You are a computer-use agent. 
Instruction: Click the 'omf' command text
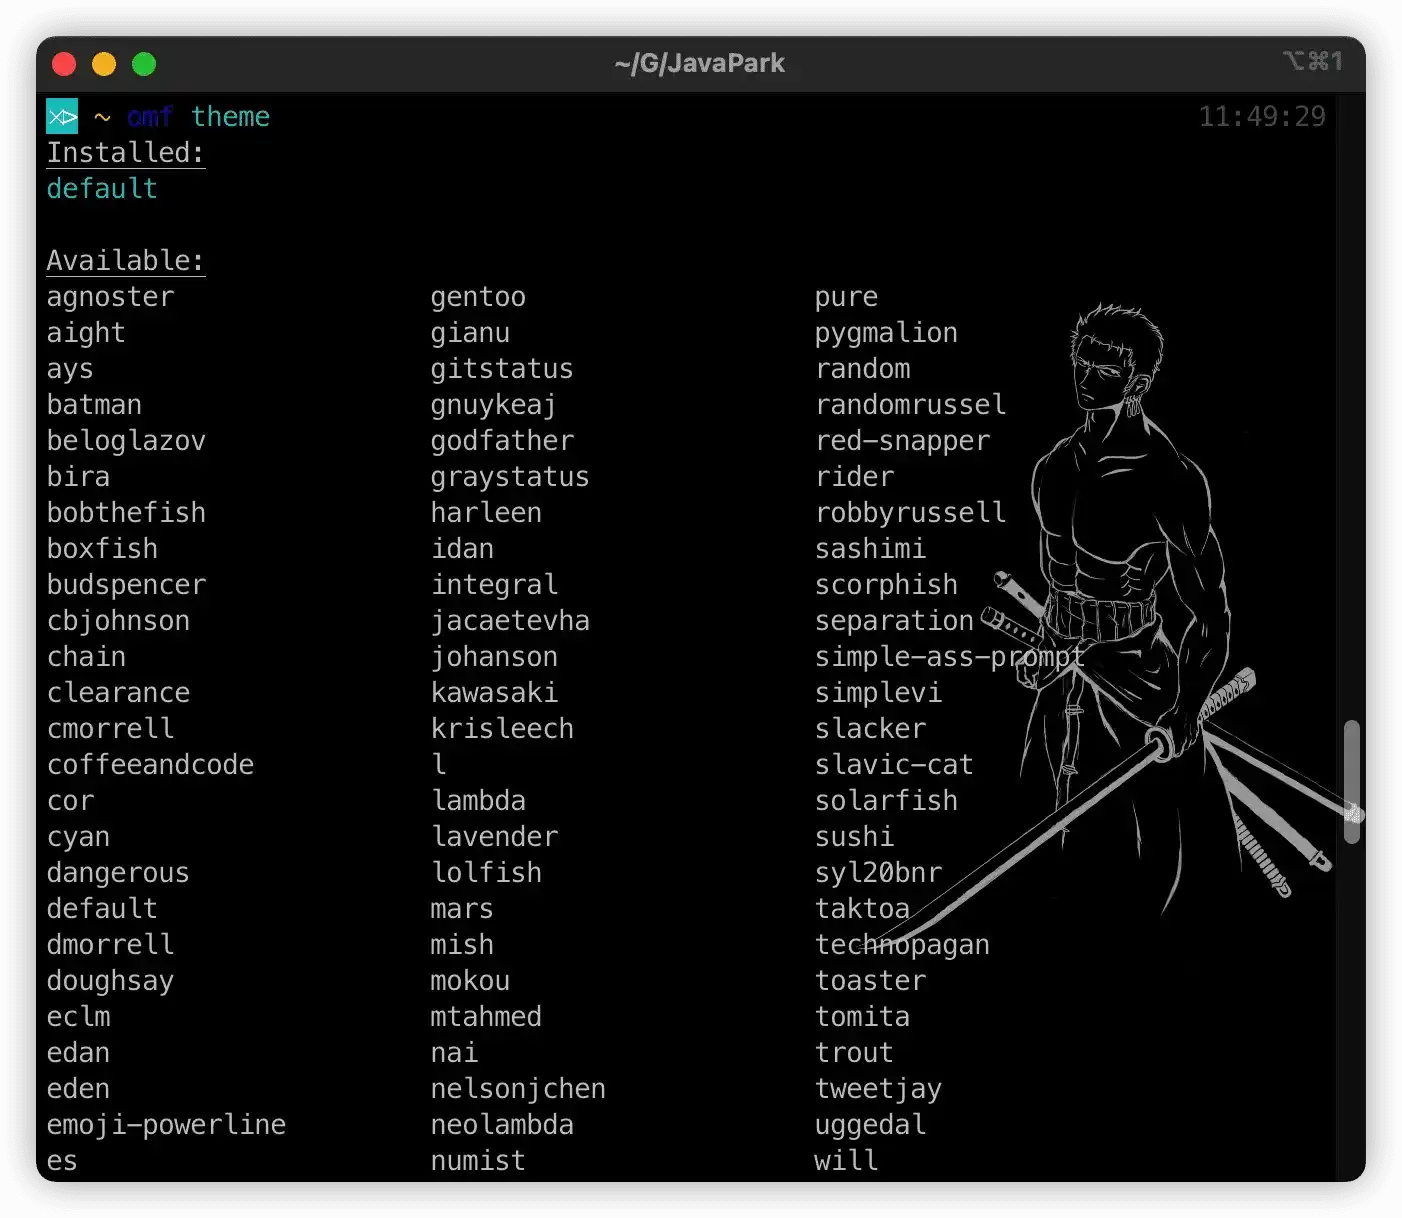pyautogui.click(x=150, y=117)
